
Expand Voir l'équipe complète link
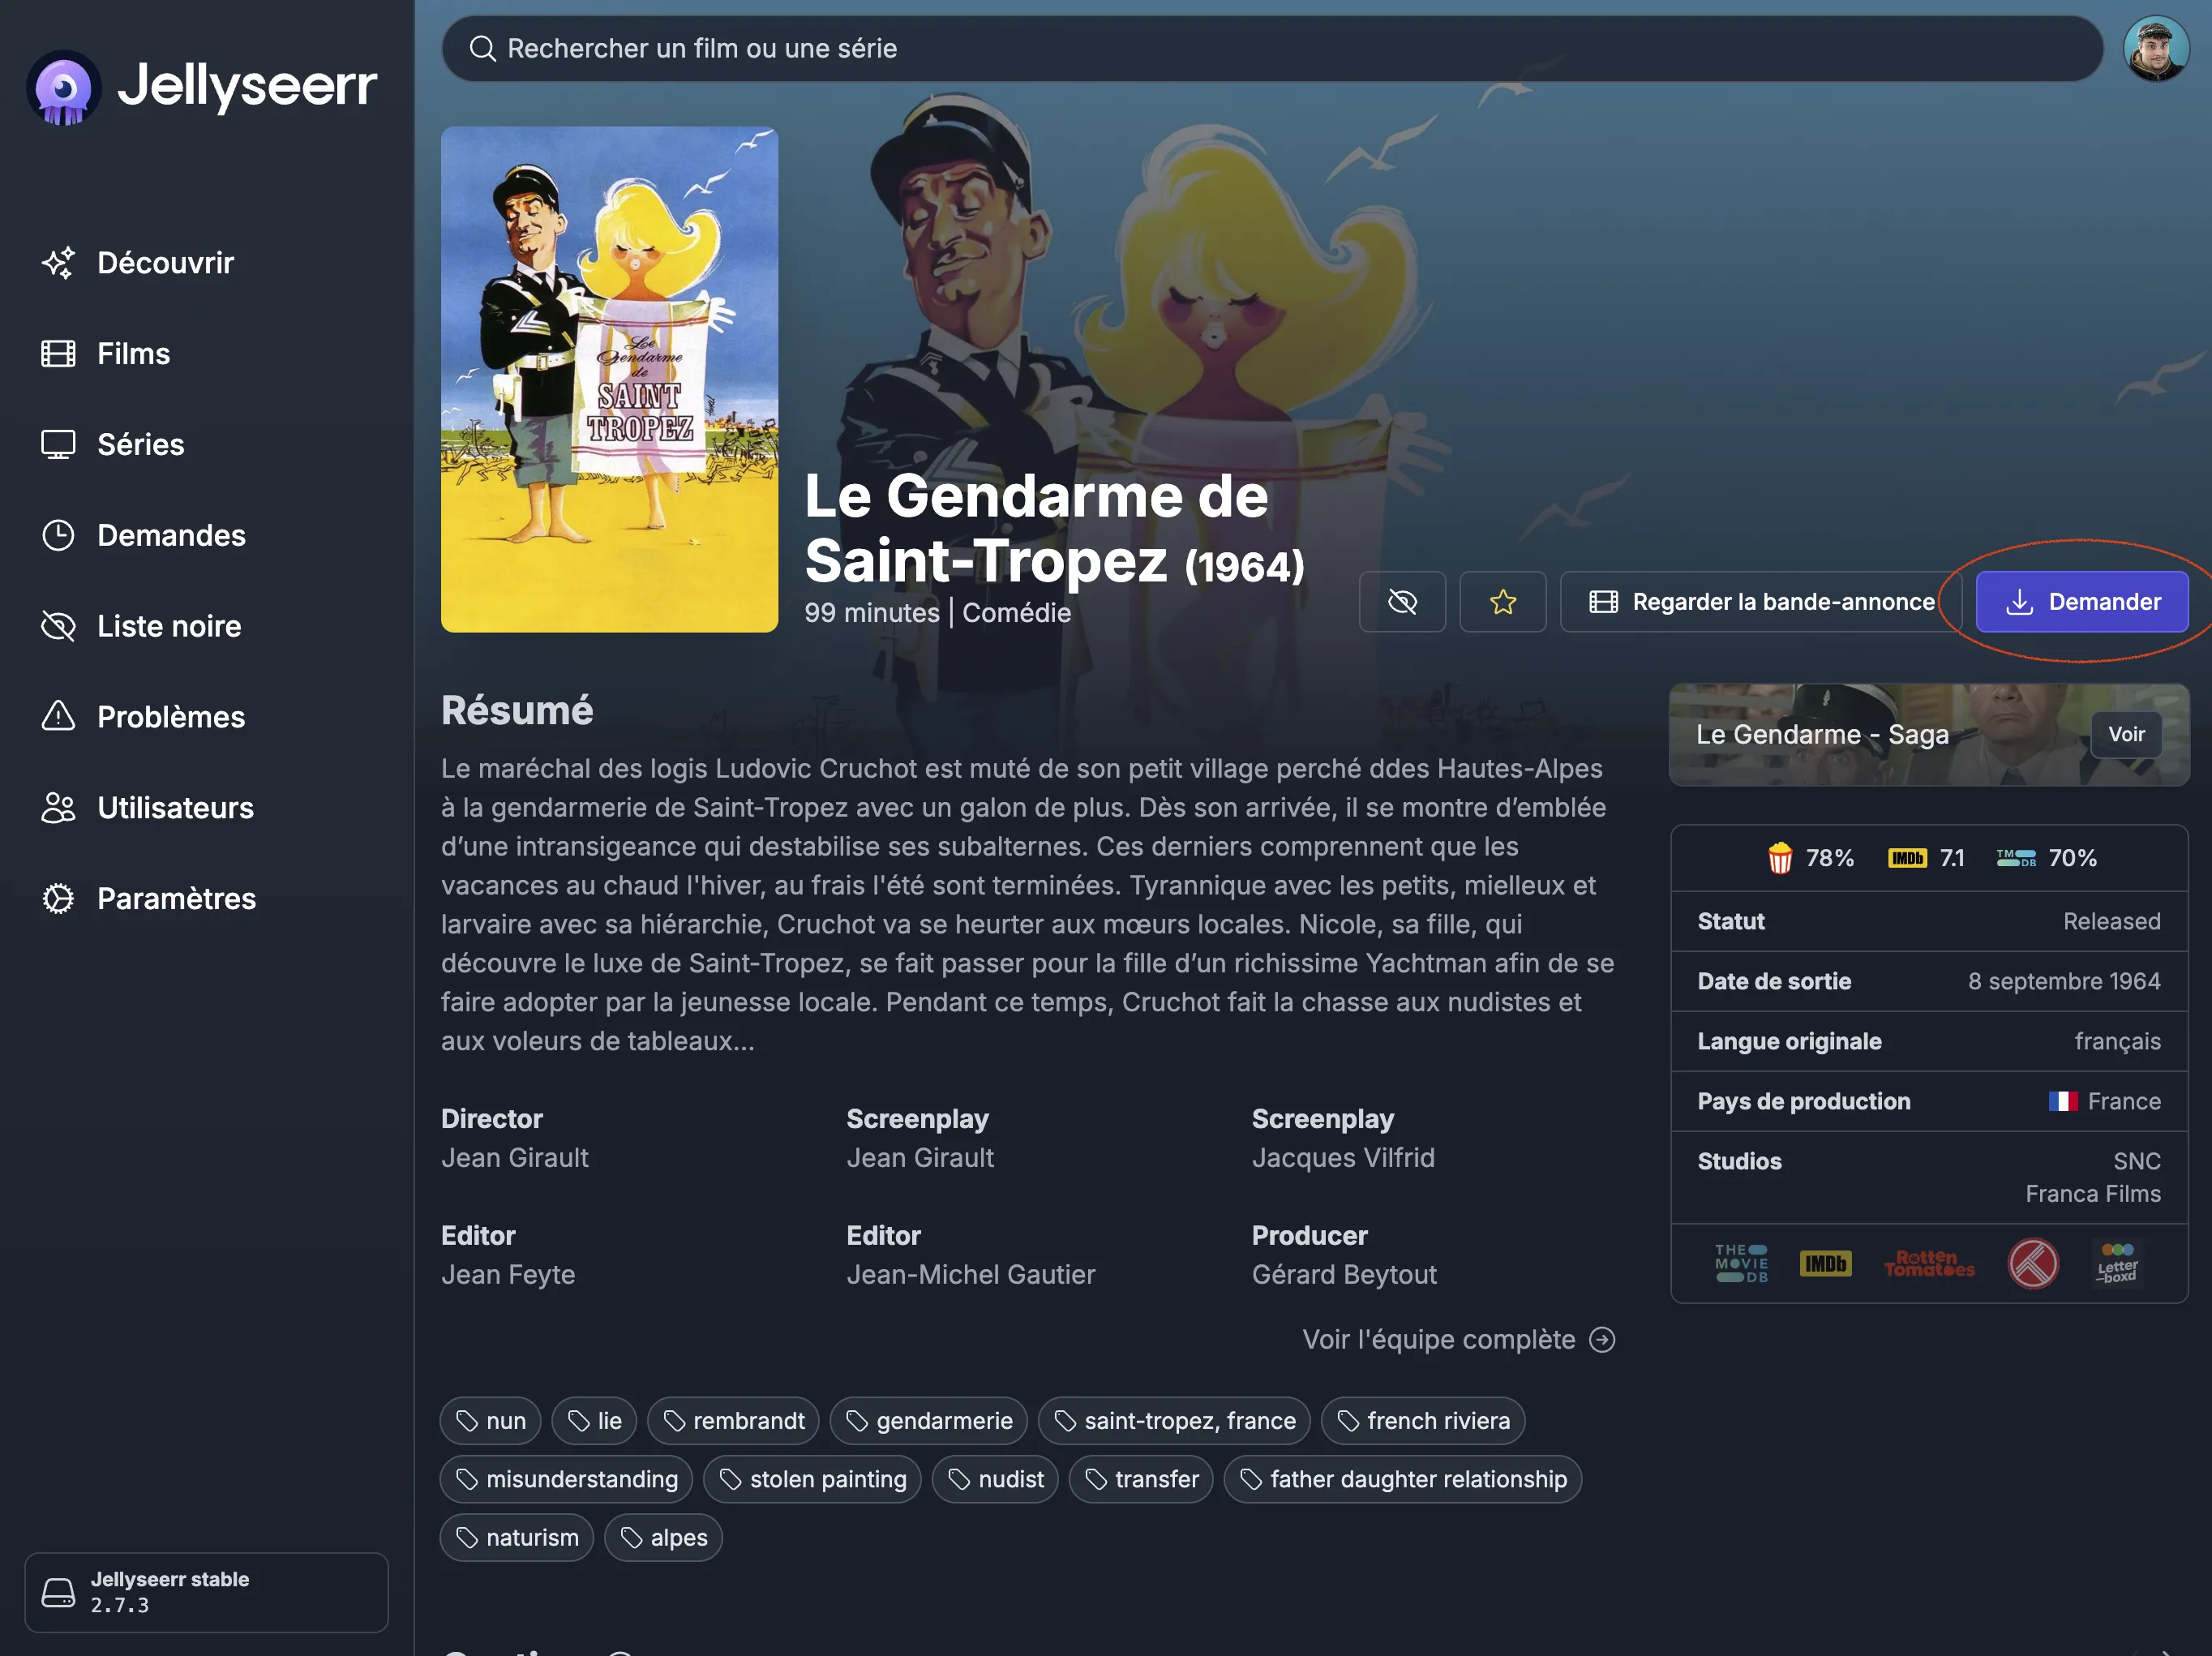point(1459,1339)
